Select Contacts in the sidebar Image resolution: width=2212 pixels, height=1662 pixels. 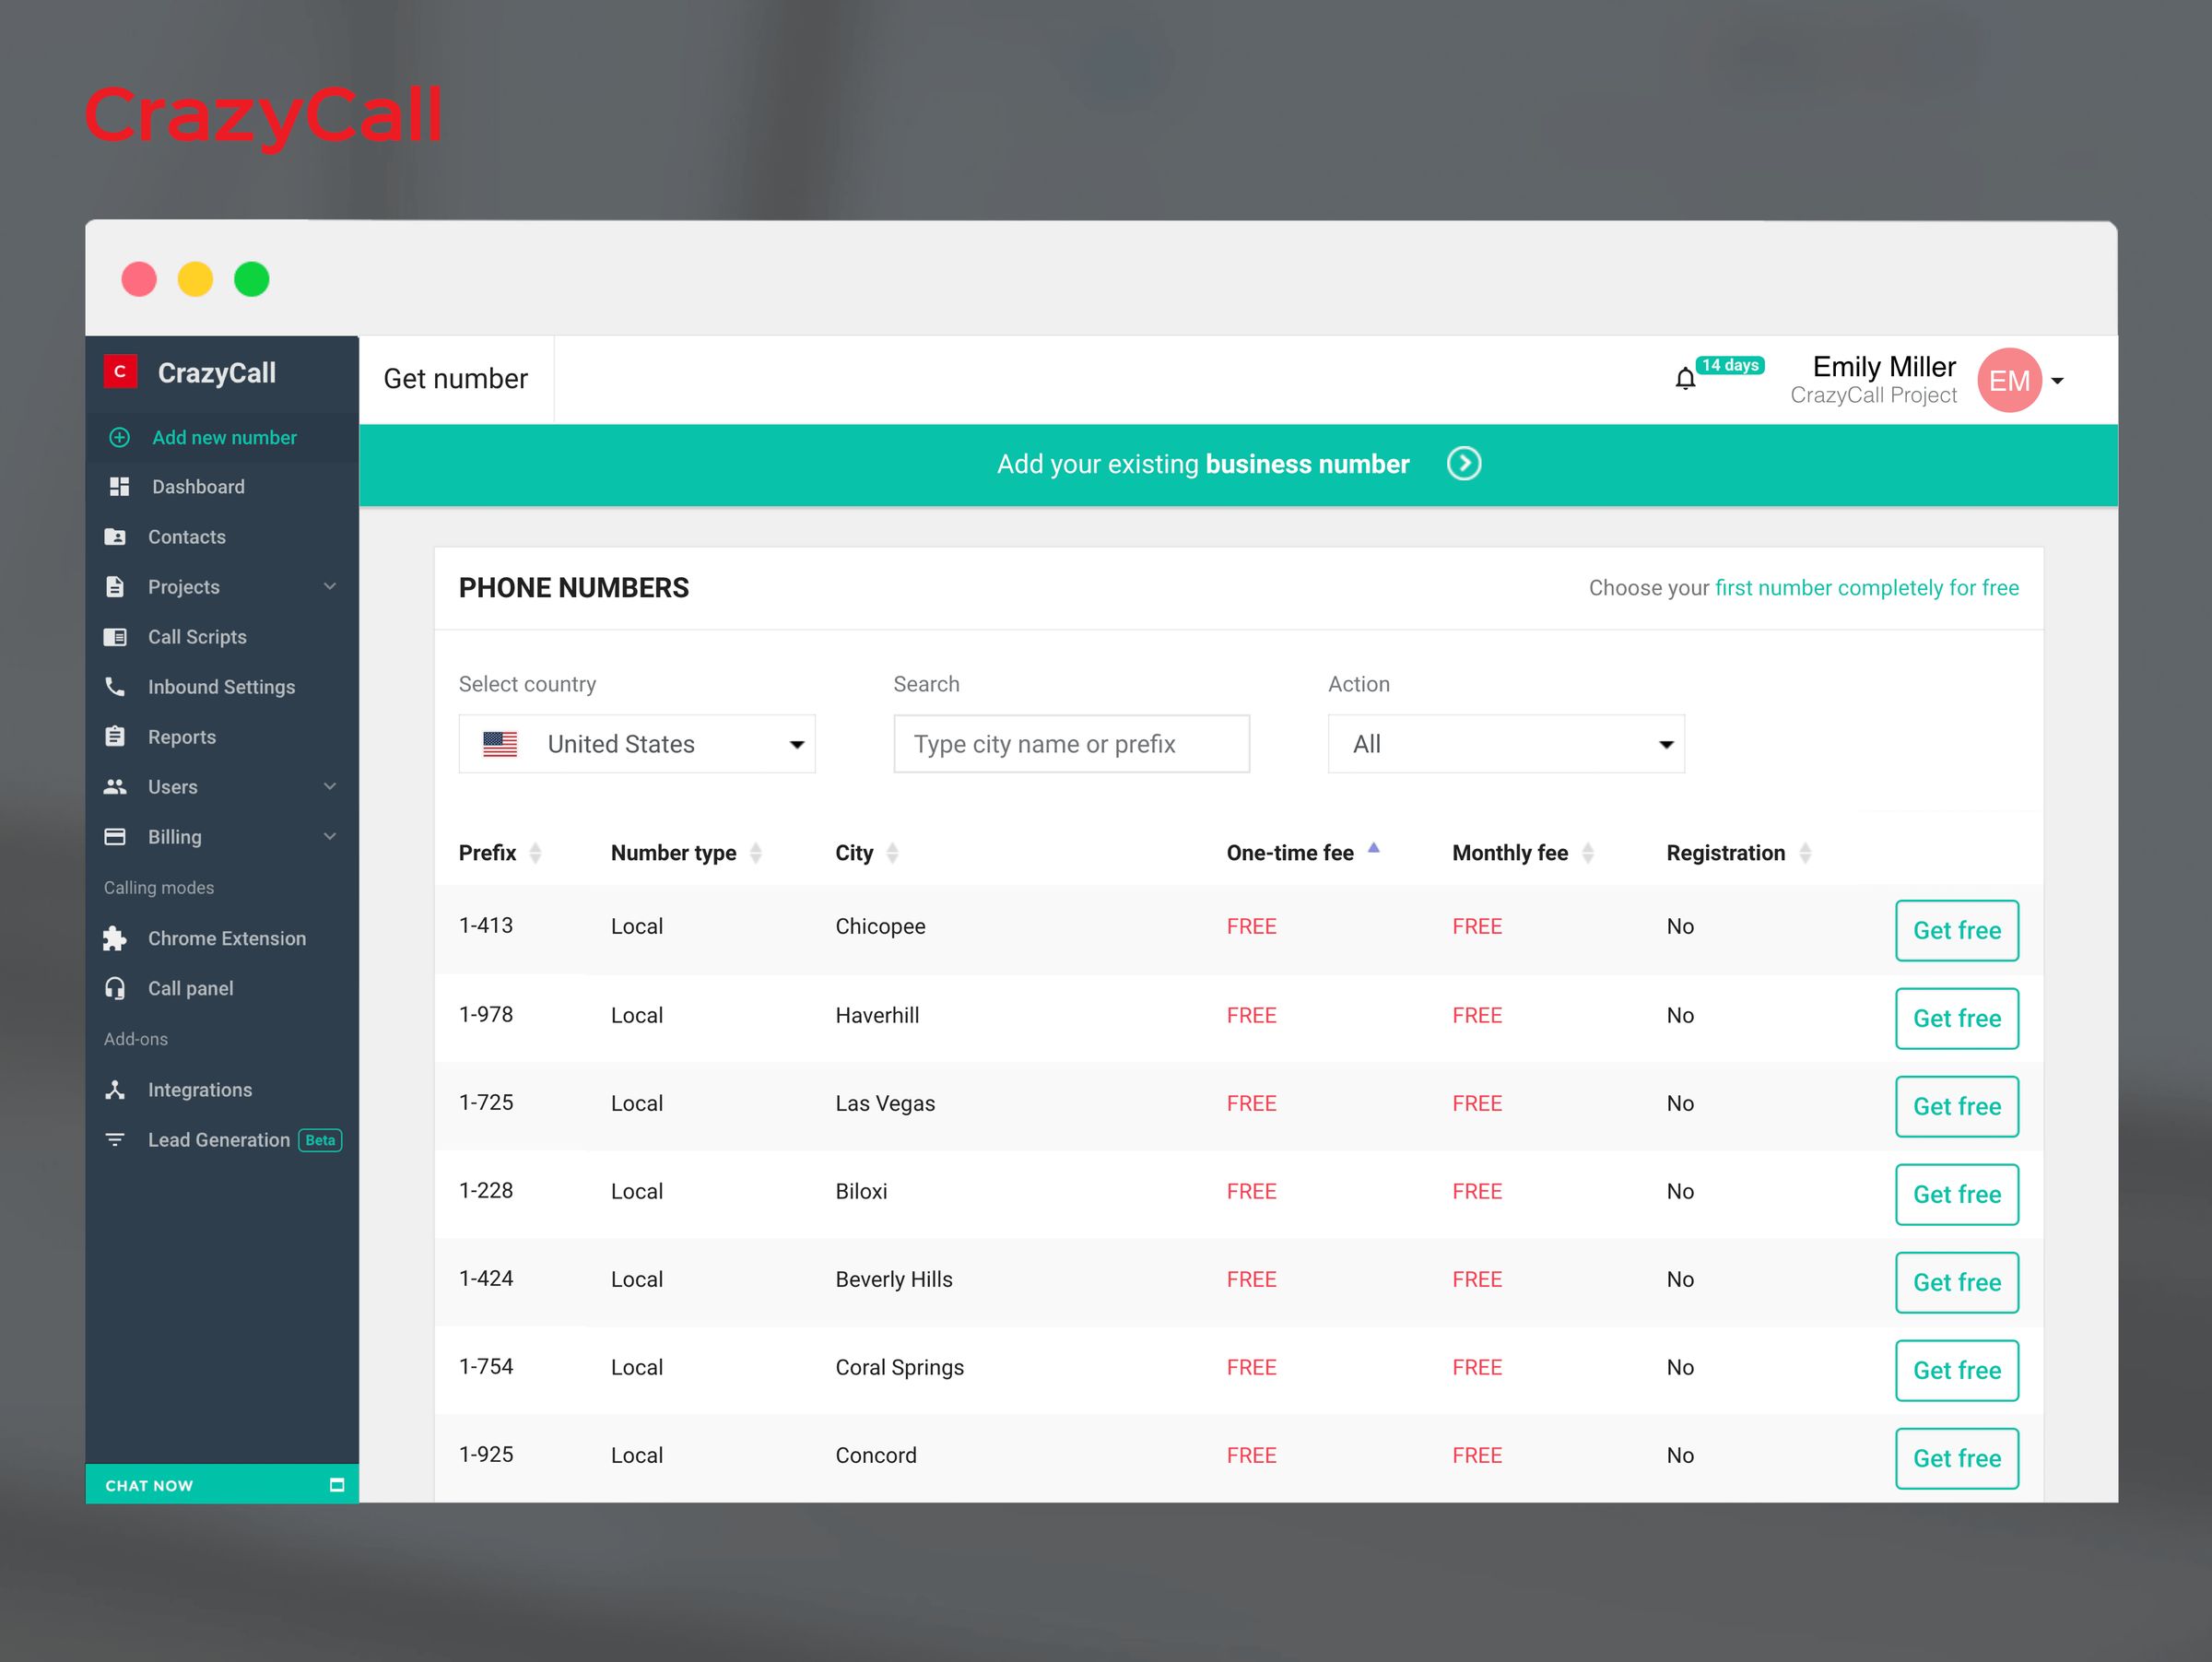pos(186,537)
